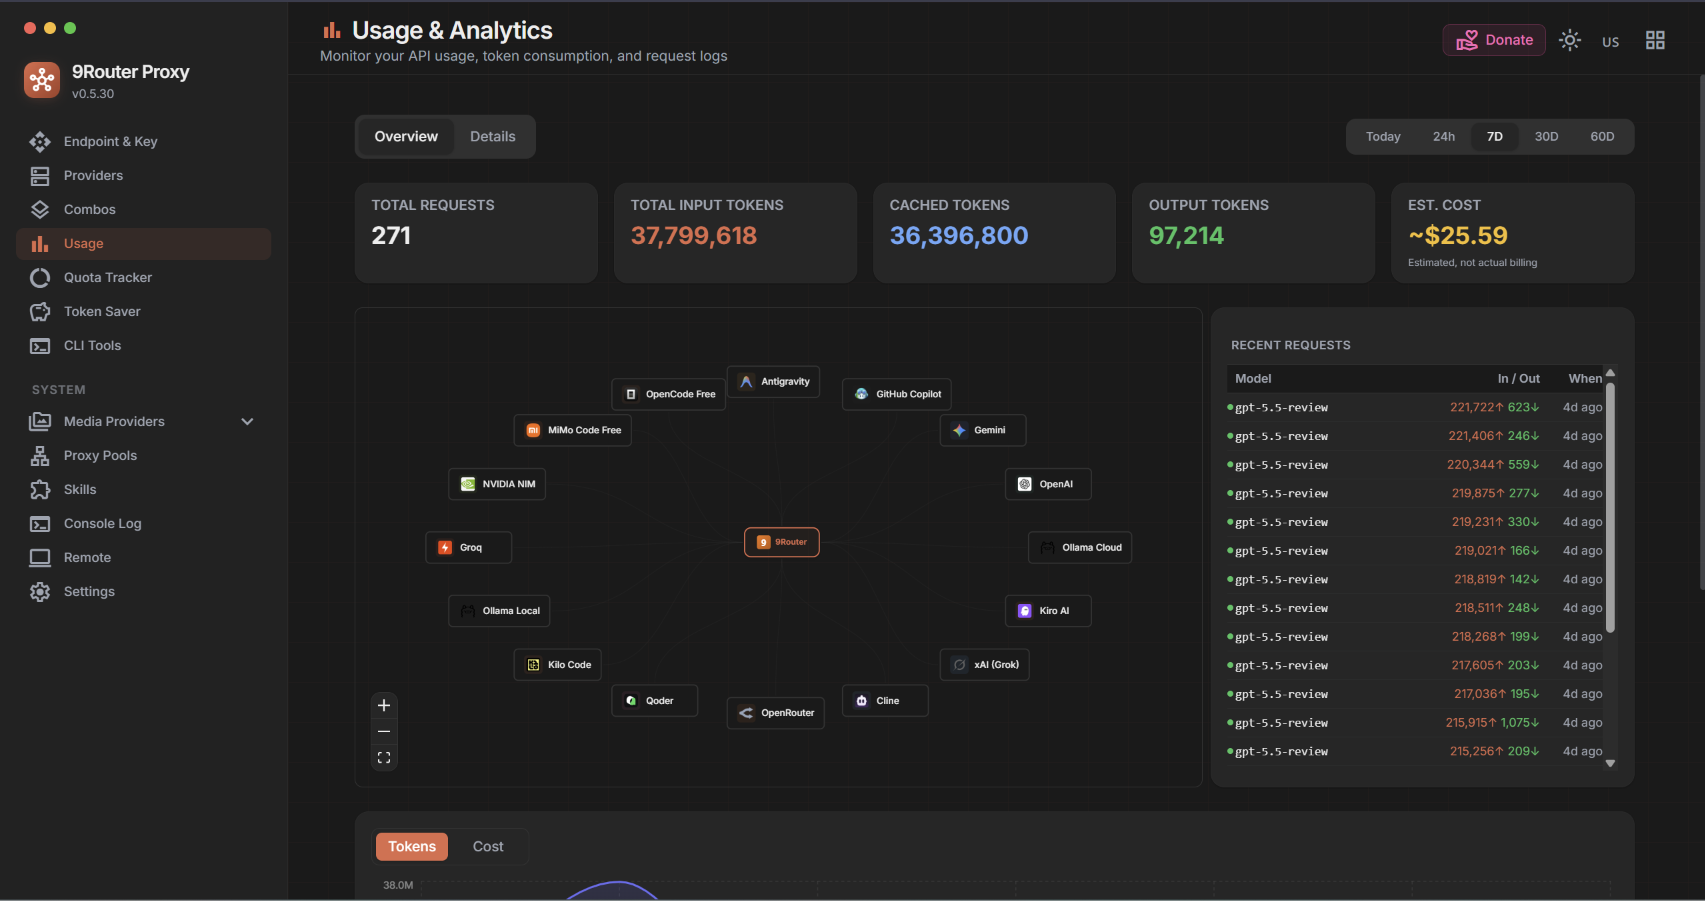Click the request row with 215,915 input tokens
The width and height of the screenshot is (1705, 901).
pyautogui.click(x=1415, y=723)
